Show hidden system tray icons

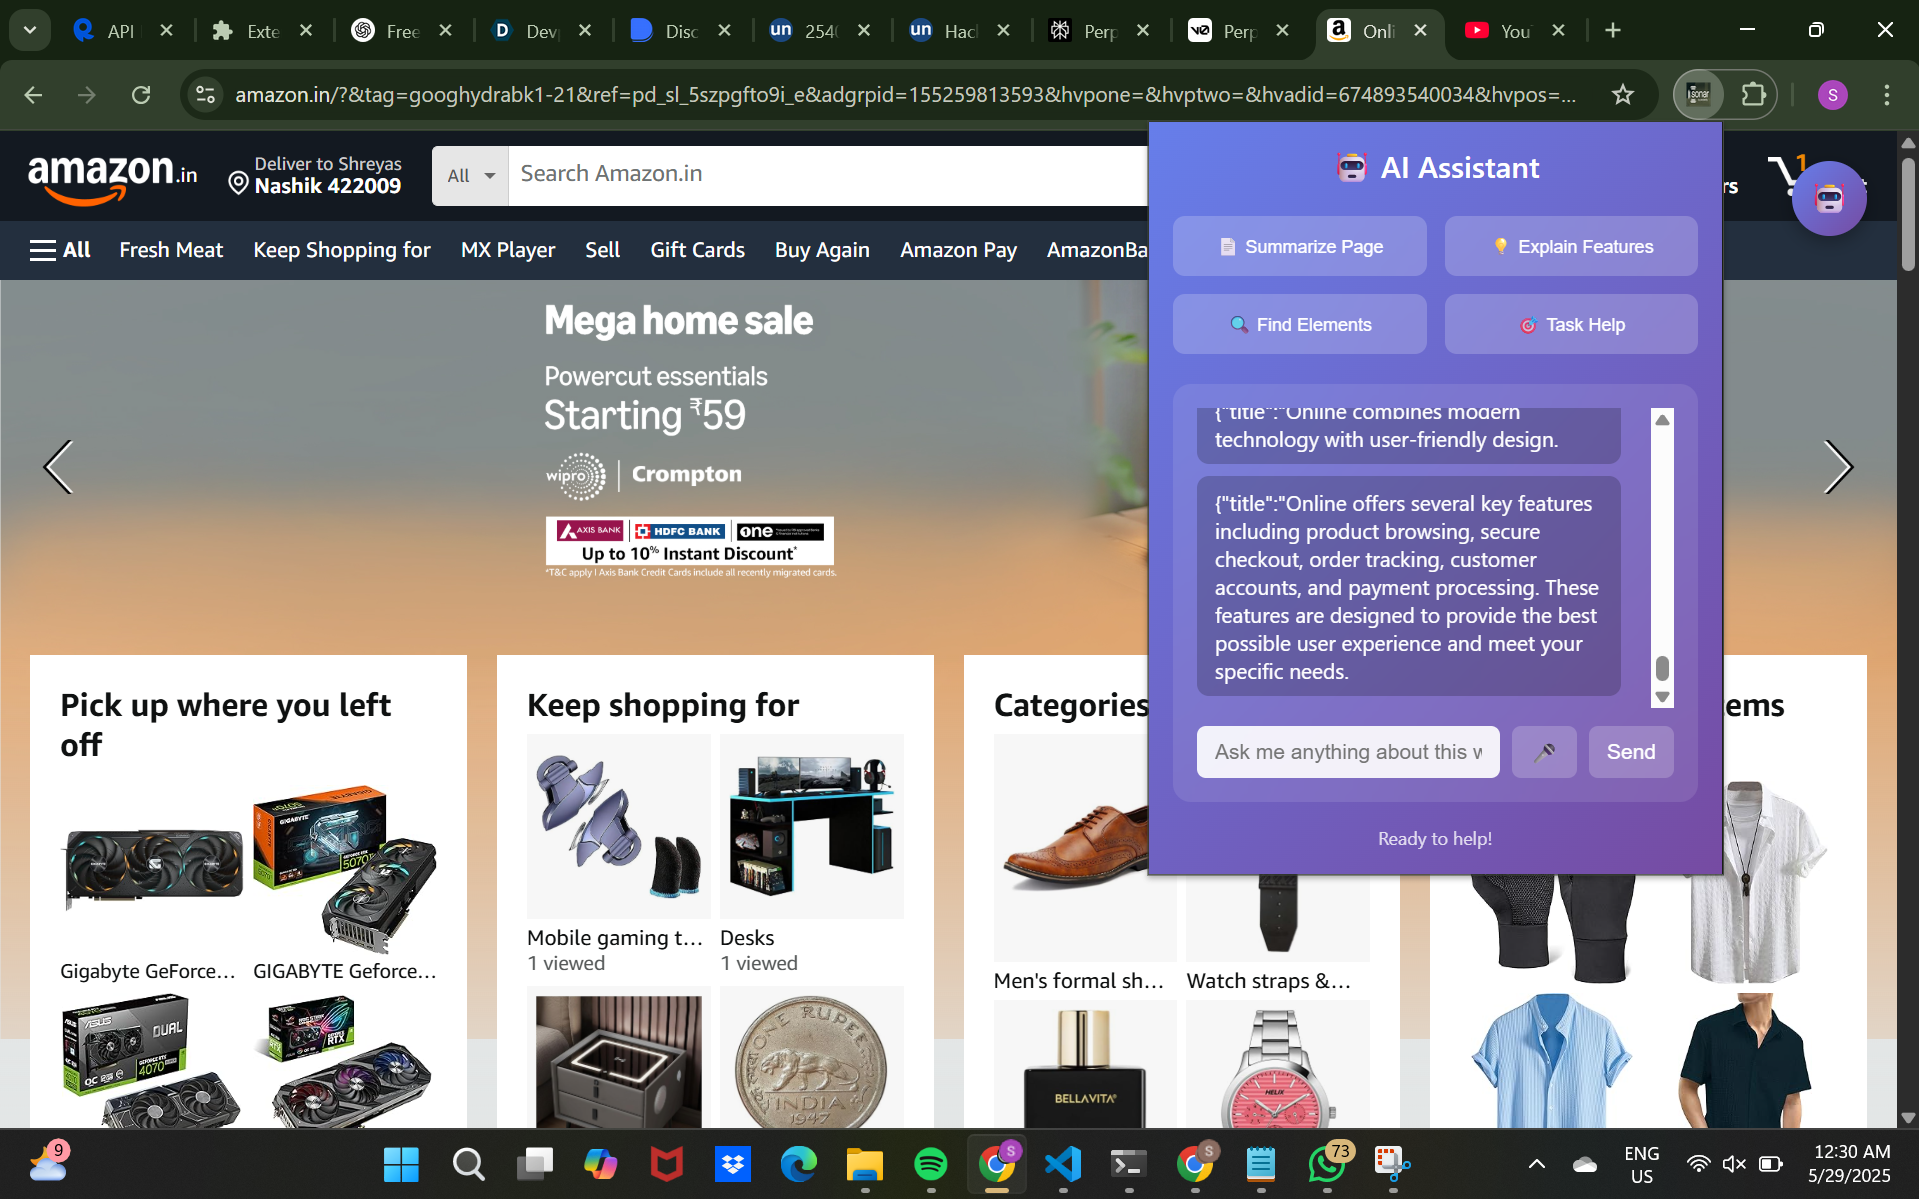(x=1536, y=1164)
